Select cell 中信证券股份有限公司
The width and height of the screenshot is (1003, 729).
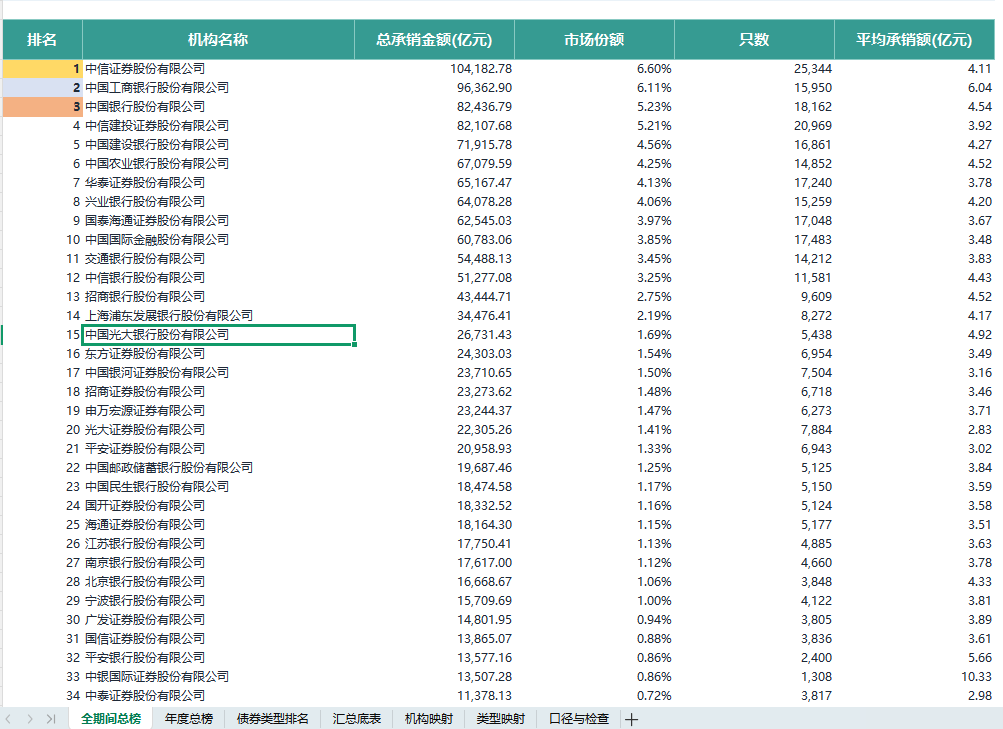tap(218, 68)
